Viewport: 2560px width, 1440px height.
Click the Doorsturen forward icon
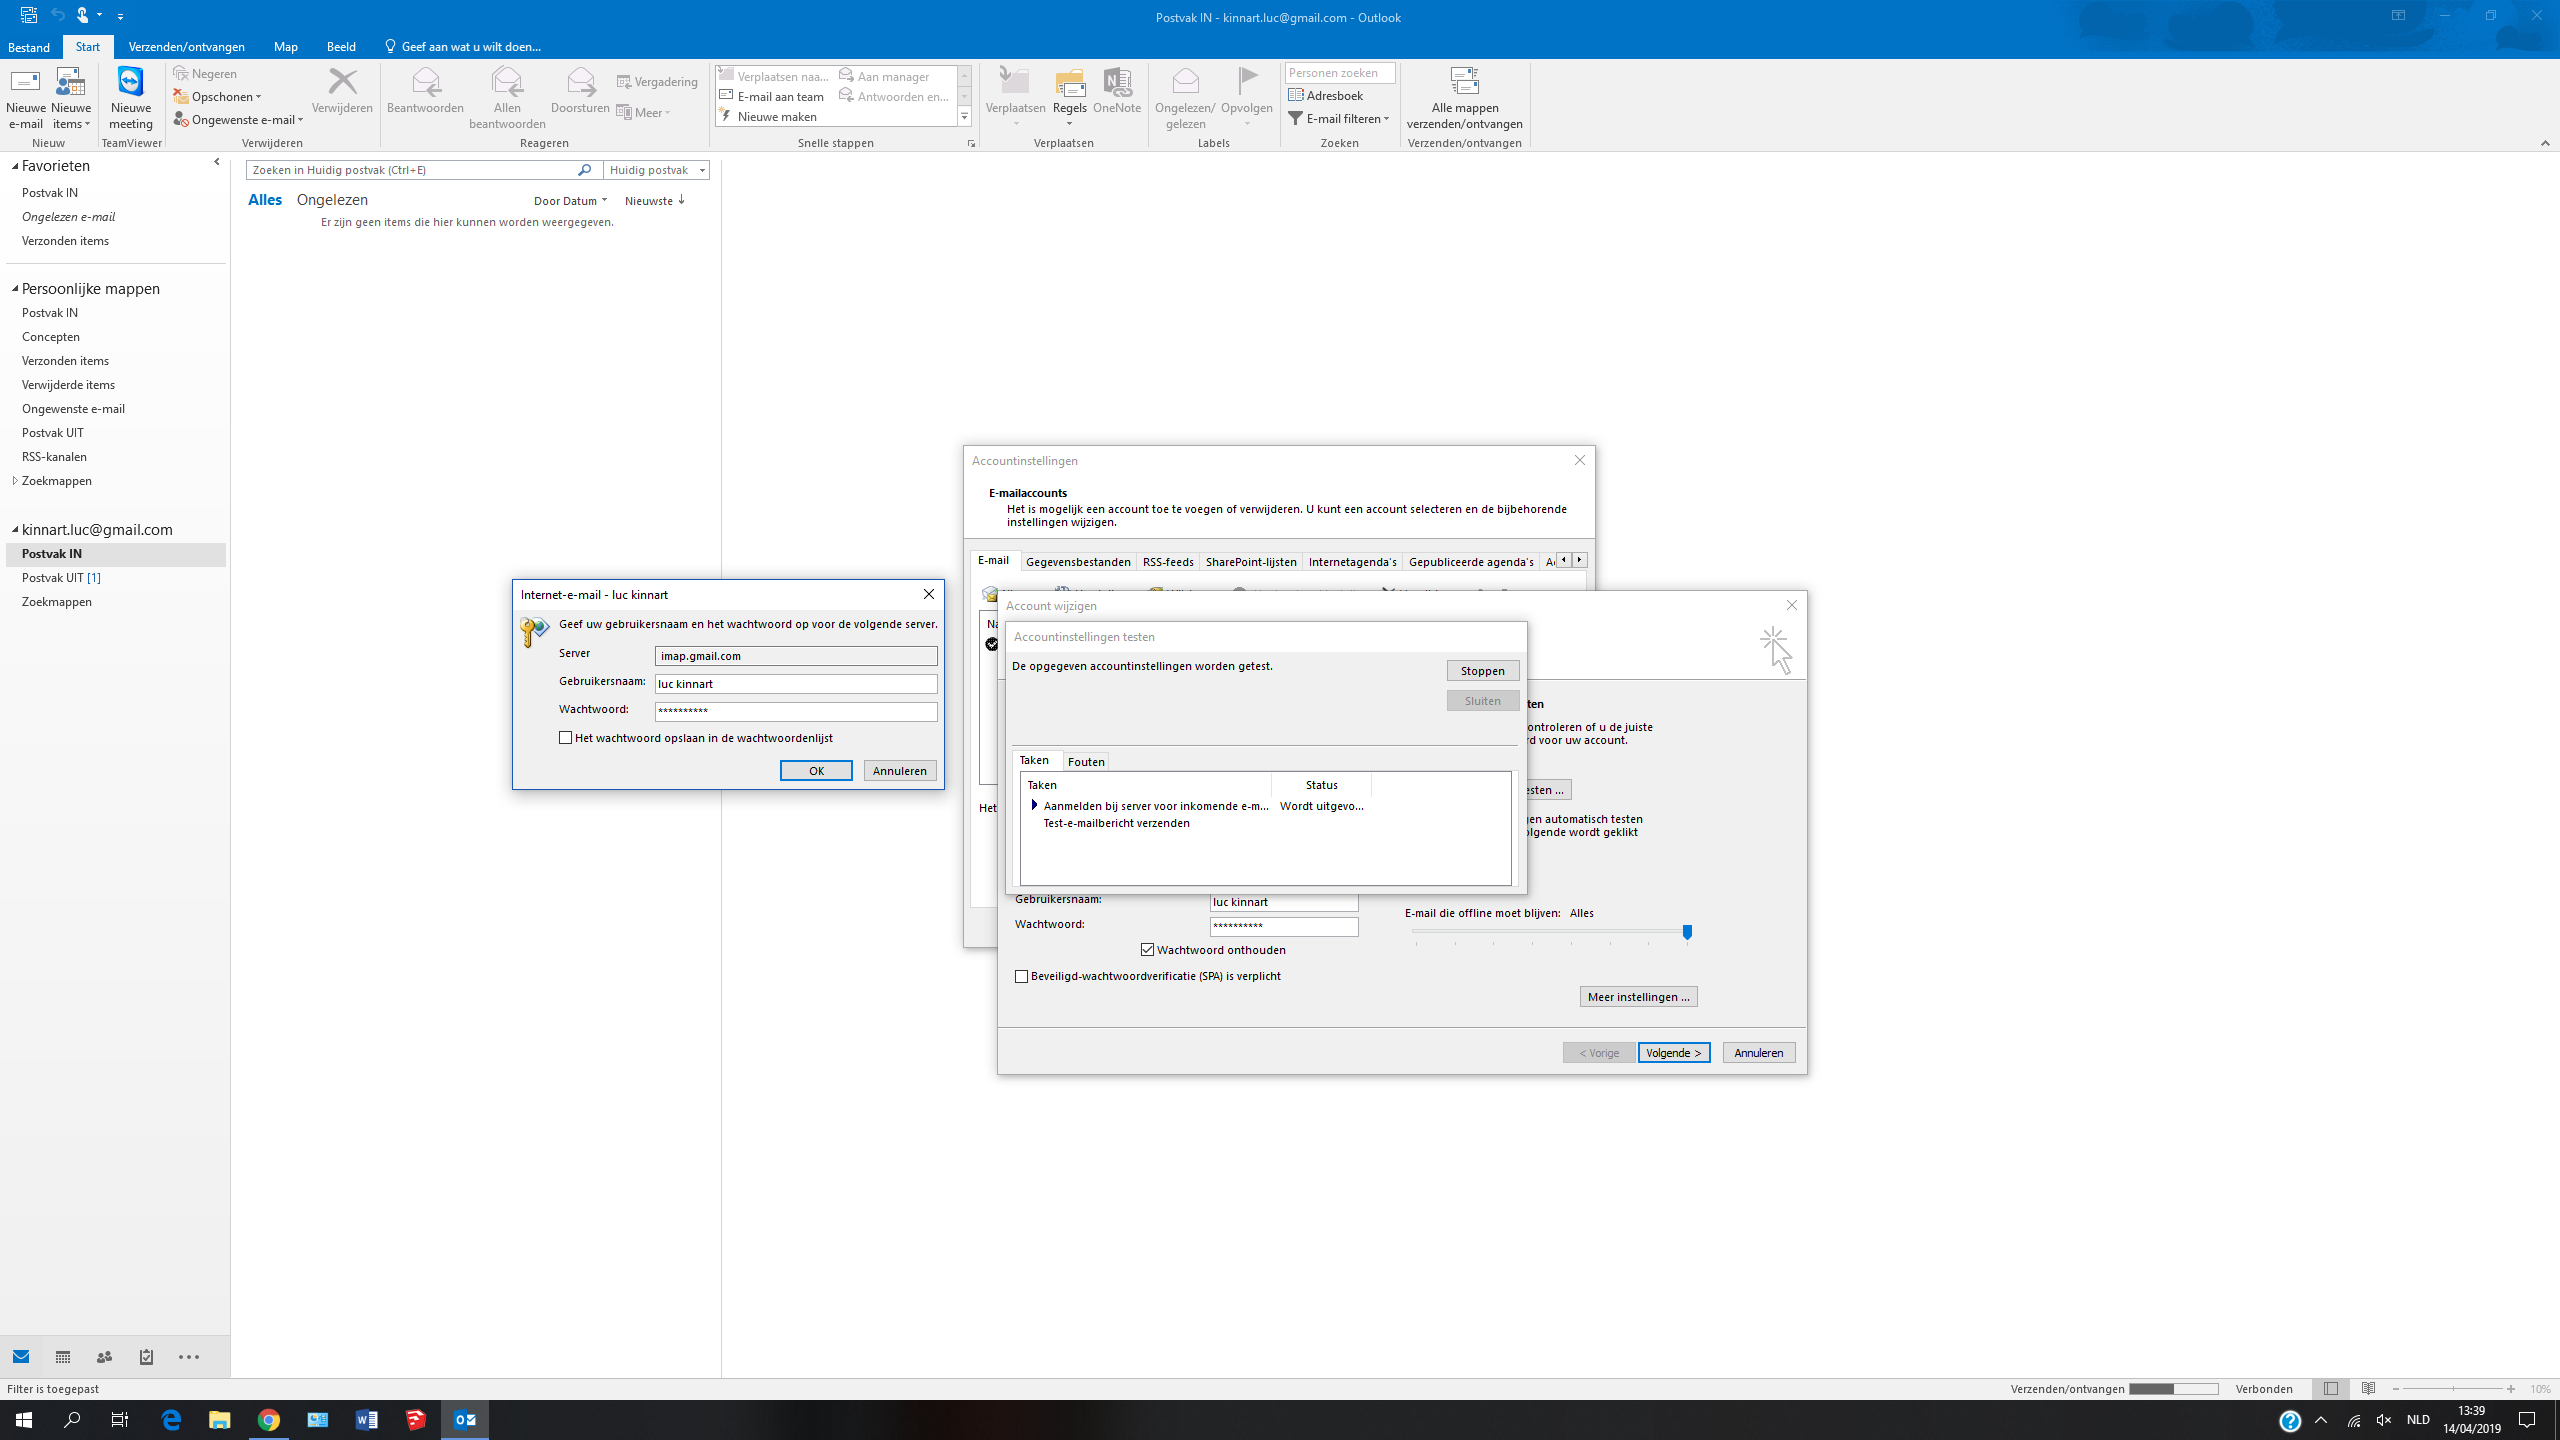pos(580,91)
